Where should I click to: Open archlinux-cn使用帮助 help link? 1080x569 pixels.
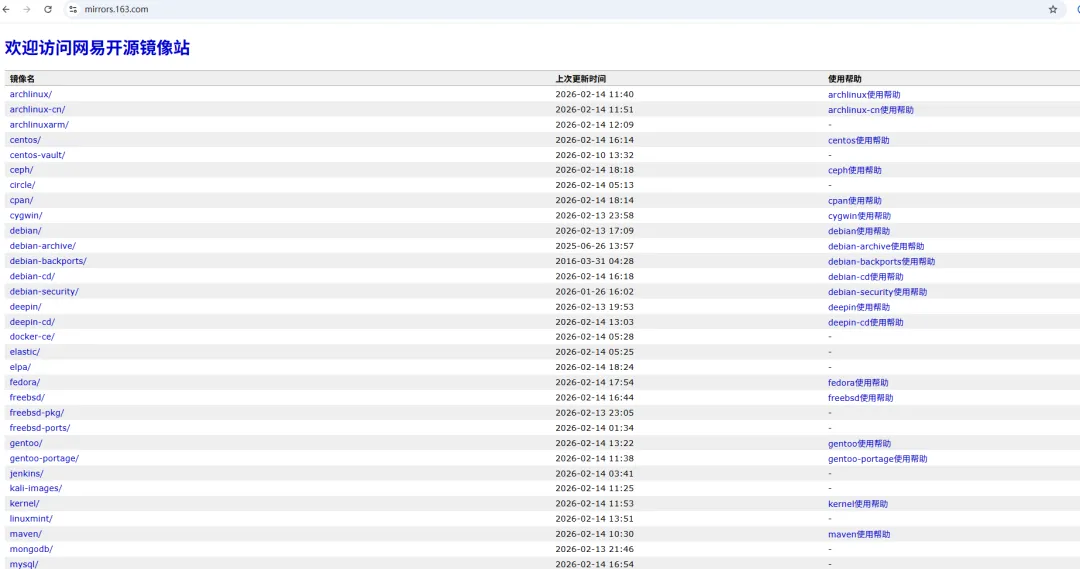click(x=871, y=110)
